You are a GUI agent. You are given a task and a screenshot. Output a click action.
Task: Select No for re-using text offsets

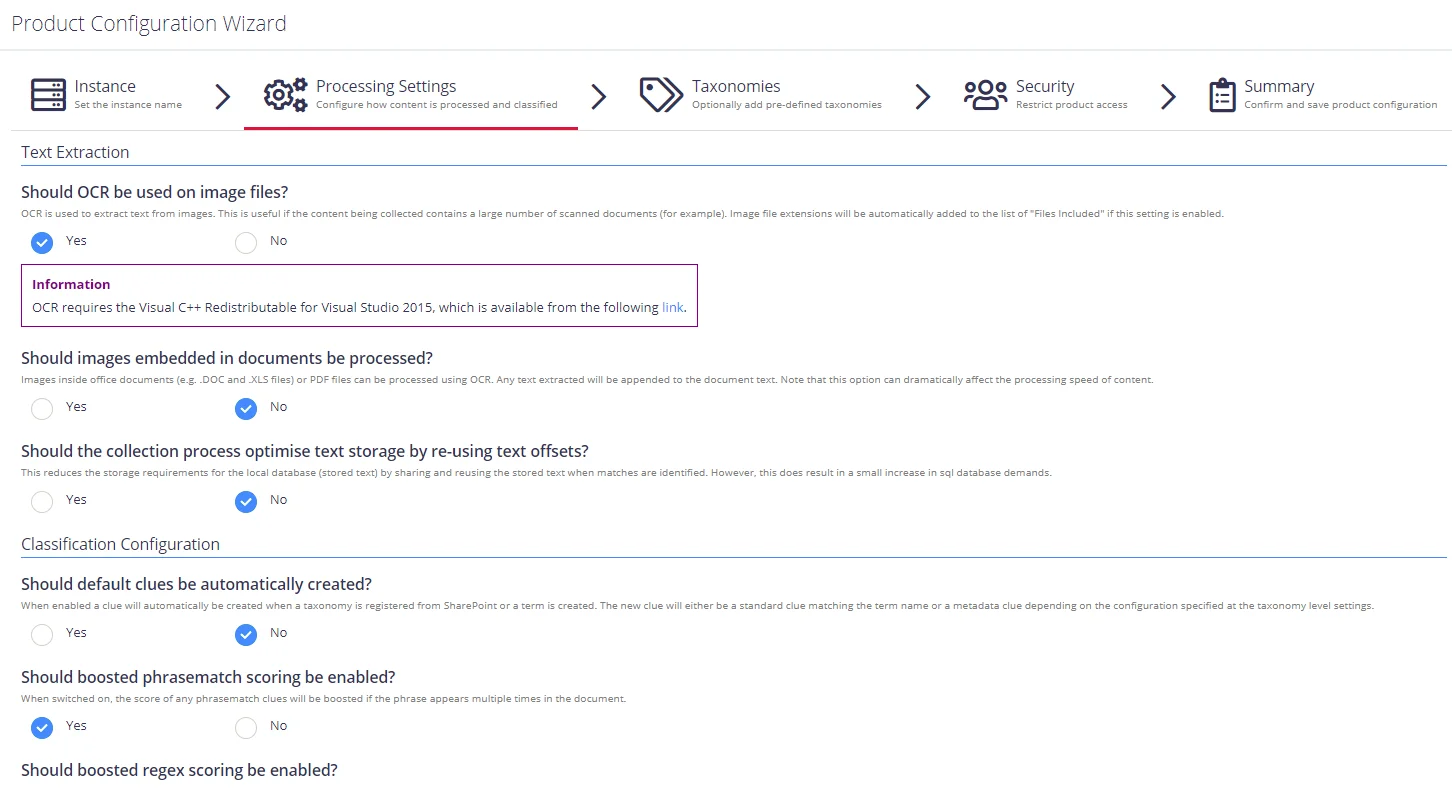click(246, 501)
